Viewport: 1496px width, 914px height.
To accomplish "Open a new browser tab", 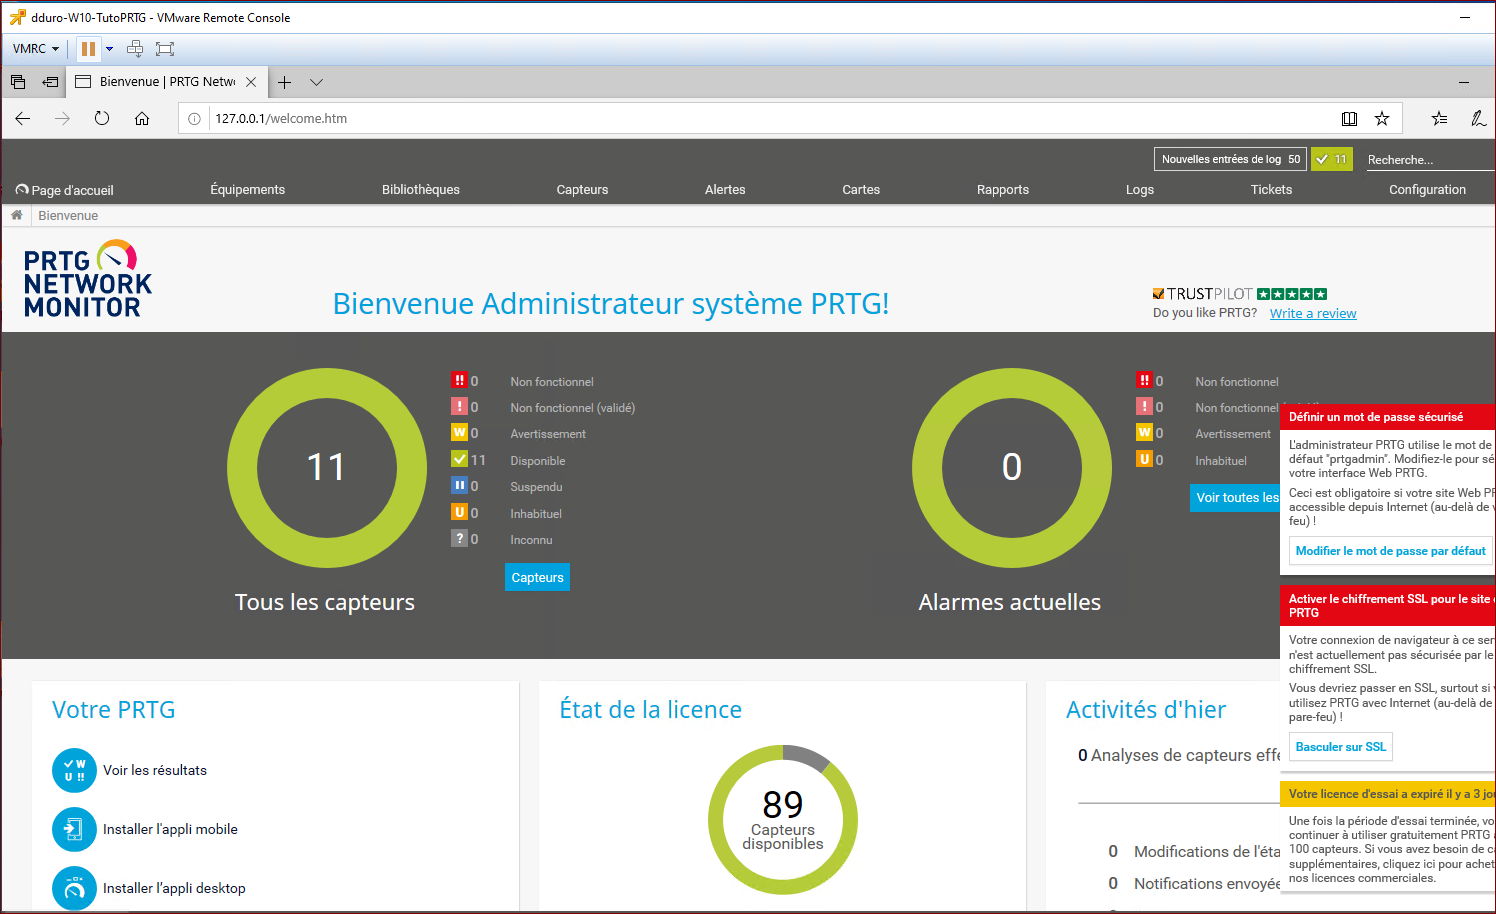I will click(x=285, y=82).
